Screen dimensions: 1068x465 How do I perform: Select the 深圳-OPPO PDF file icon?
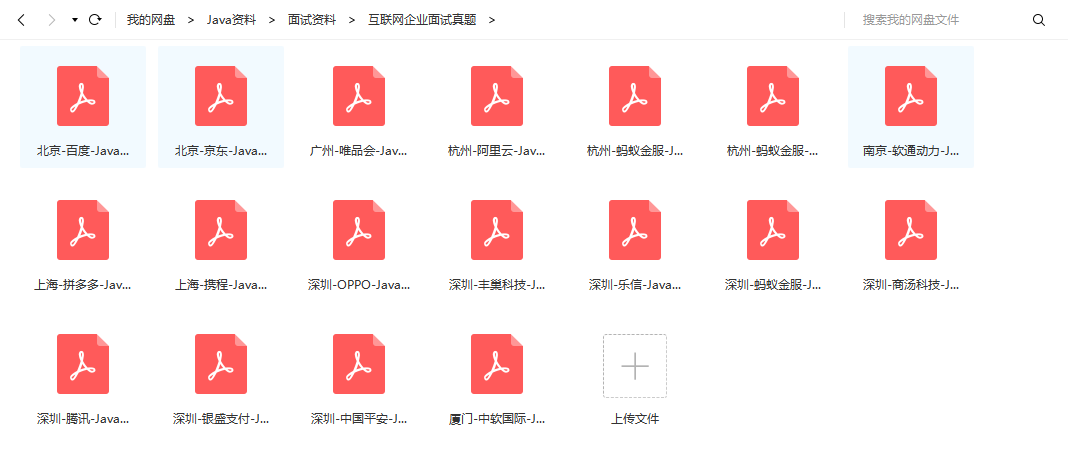[x=359, y=230]
